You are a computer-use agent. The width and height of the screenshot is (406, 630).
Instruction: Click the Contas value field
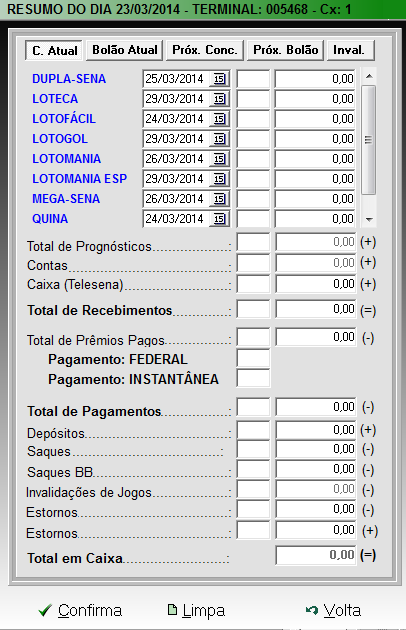coord(316,263)
